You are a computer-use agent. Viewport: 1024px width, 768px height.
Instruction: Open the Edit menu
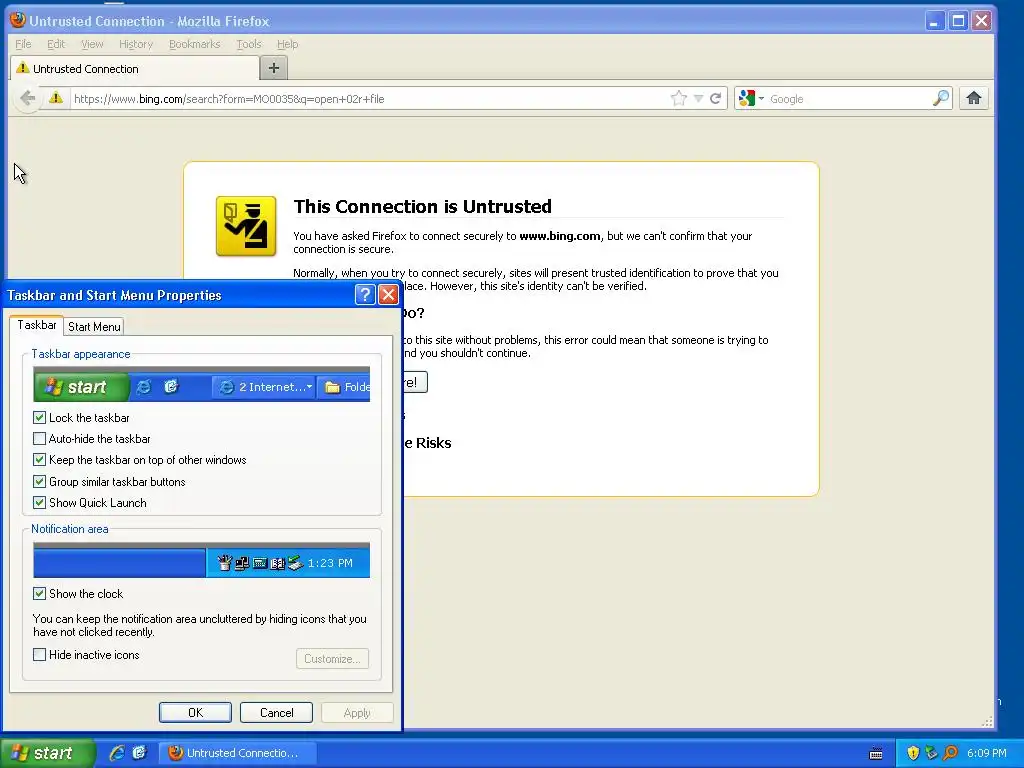(56, 44)
